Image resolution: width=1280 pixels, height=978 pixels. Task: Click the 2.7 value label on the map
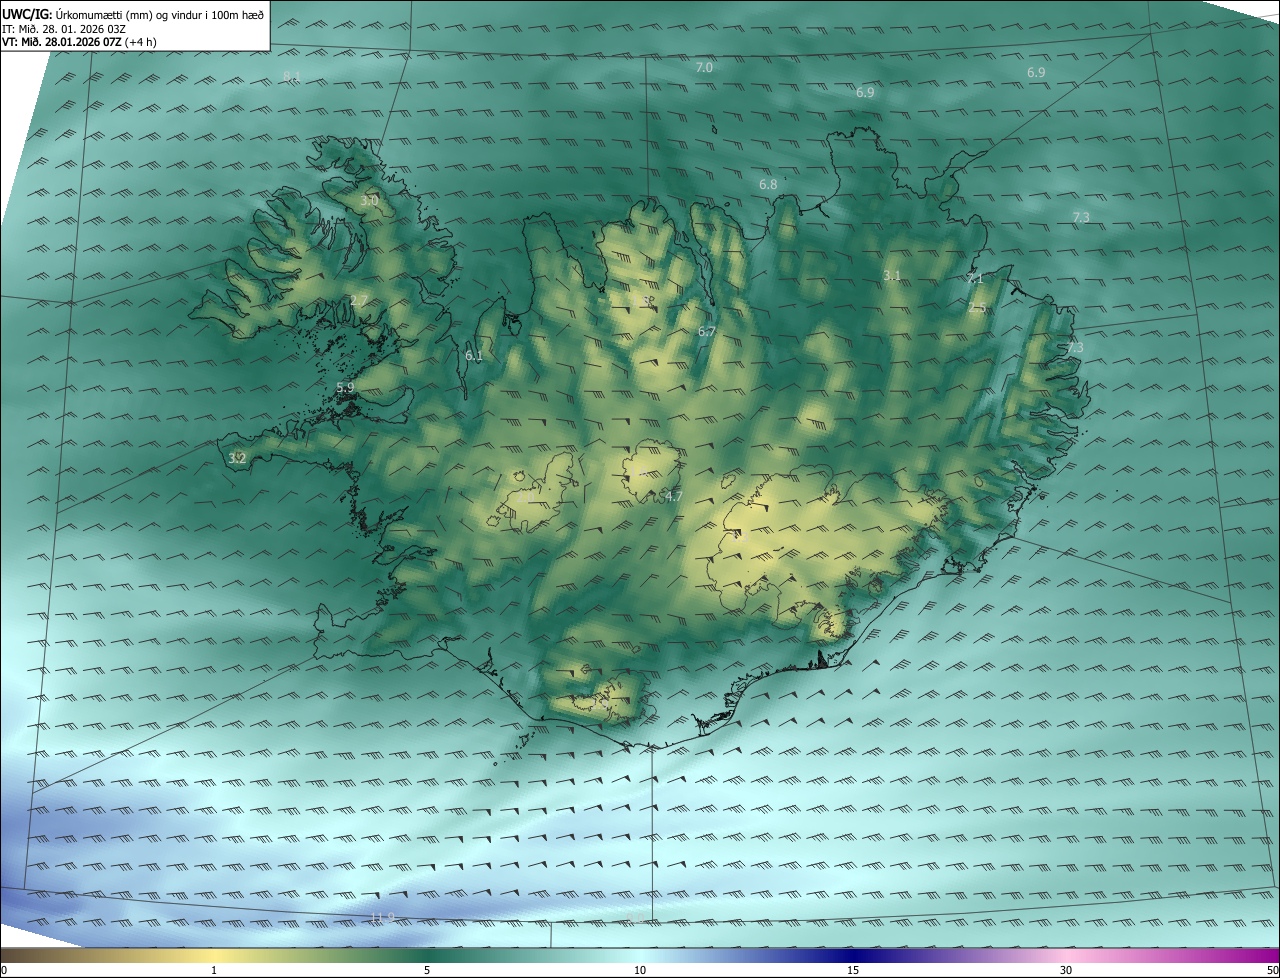359,300
